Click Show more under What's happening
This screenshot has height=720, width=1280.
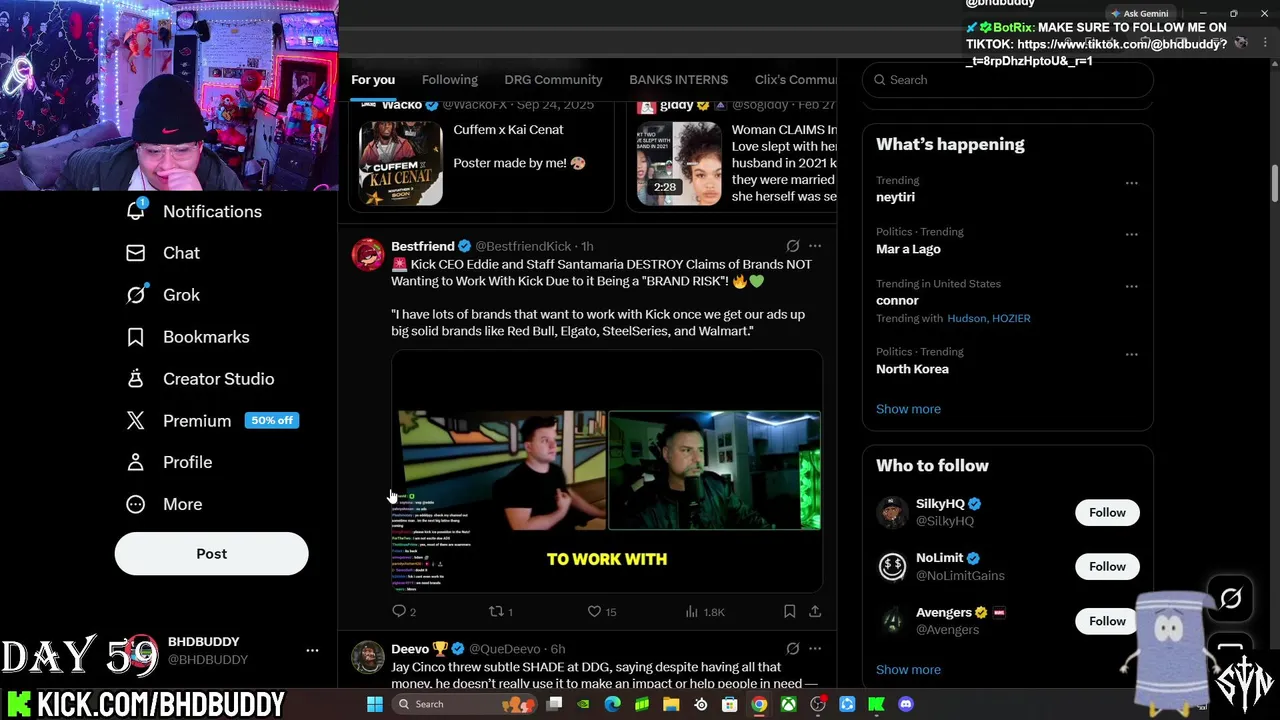(908, 409)
